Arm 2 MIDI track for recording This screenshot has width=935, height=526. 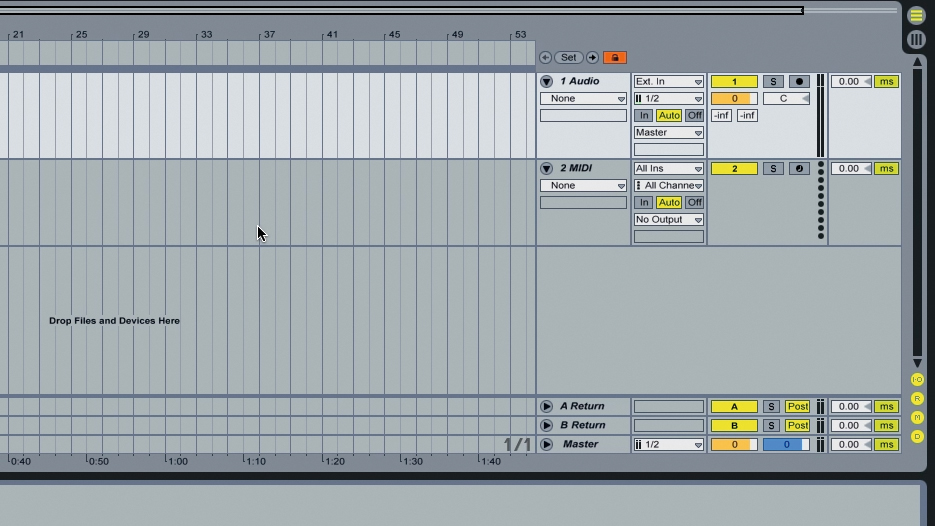pyautogui.click(x=799, y=169)
